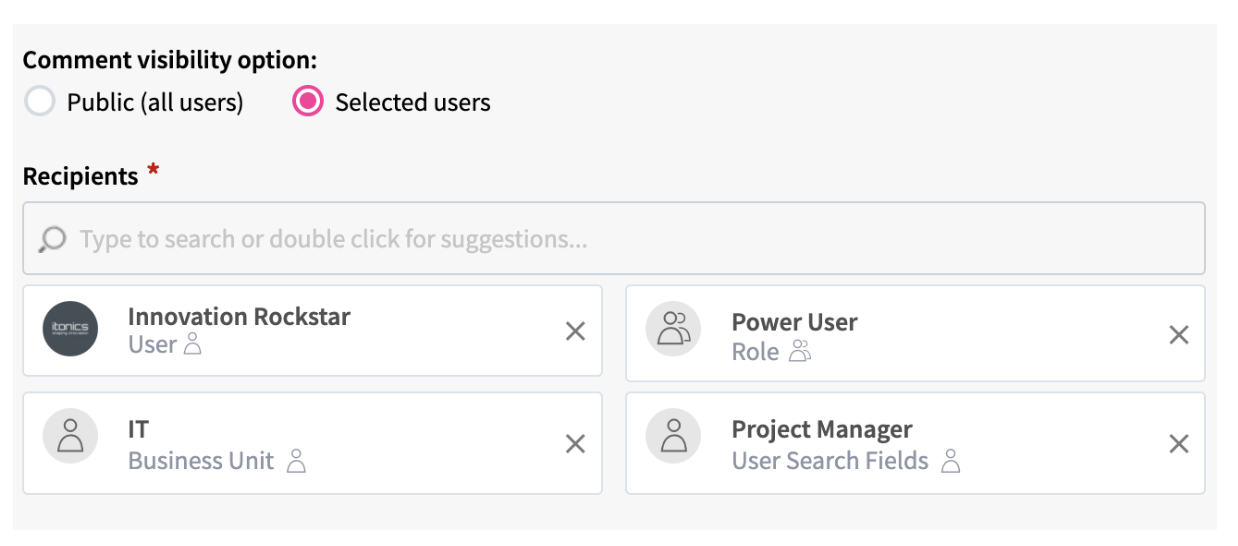Click the person icon next to User Search Fields
Screen dimensions: 1238x546
point(951,461)
